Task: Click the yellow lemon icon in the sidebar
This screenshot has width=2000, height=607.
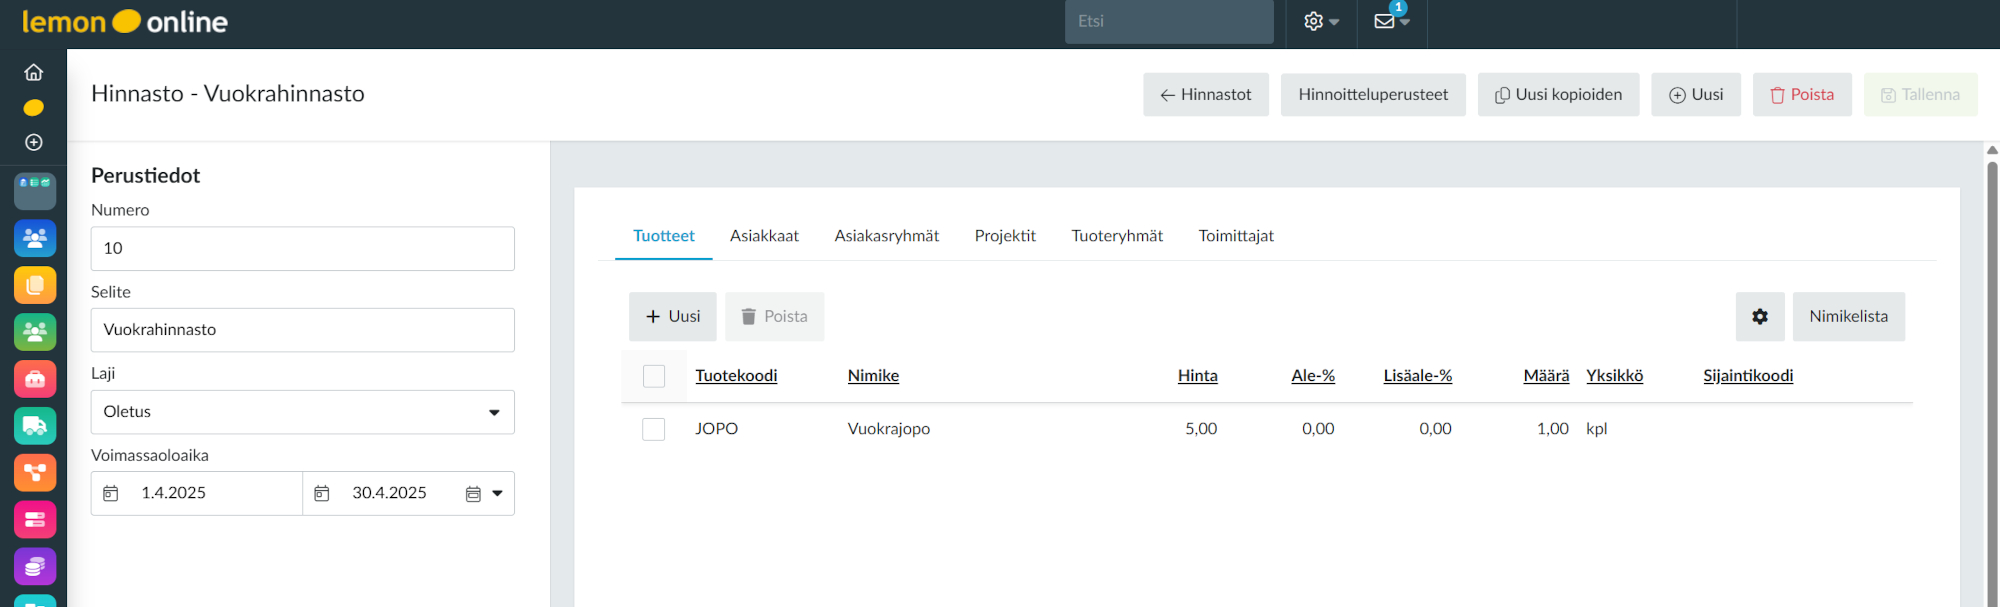Action: (x=33, y=107)
